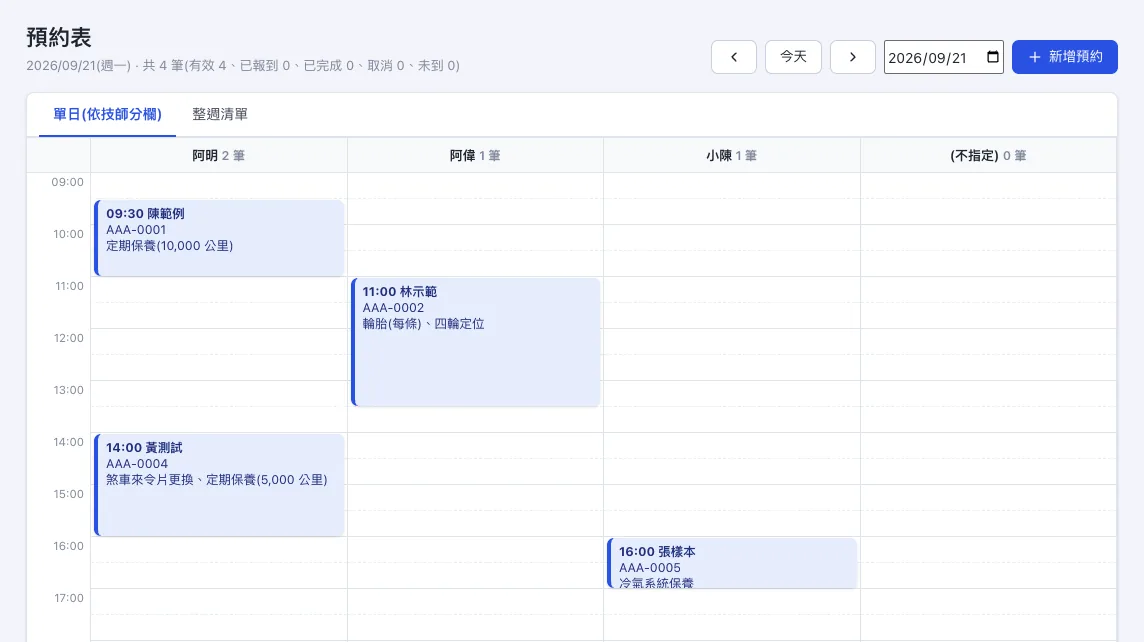The height and width of the screenshot is (642, 1144).
Task: Click plate number AAA-0005
Action: pyautogui.click(x=649, y=568)
